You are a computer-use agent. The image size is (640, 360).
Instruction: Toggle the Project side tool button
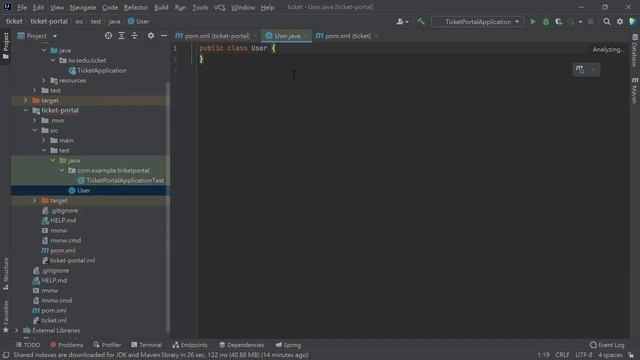[6, 45]
